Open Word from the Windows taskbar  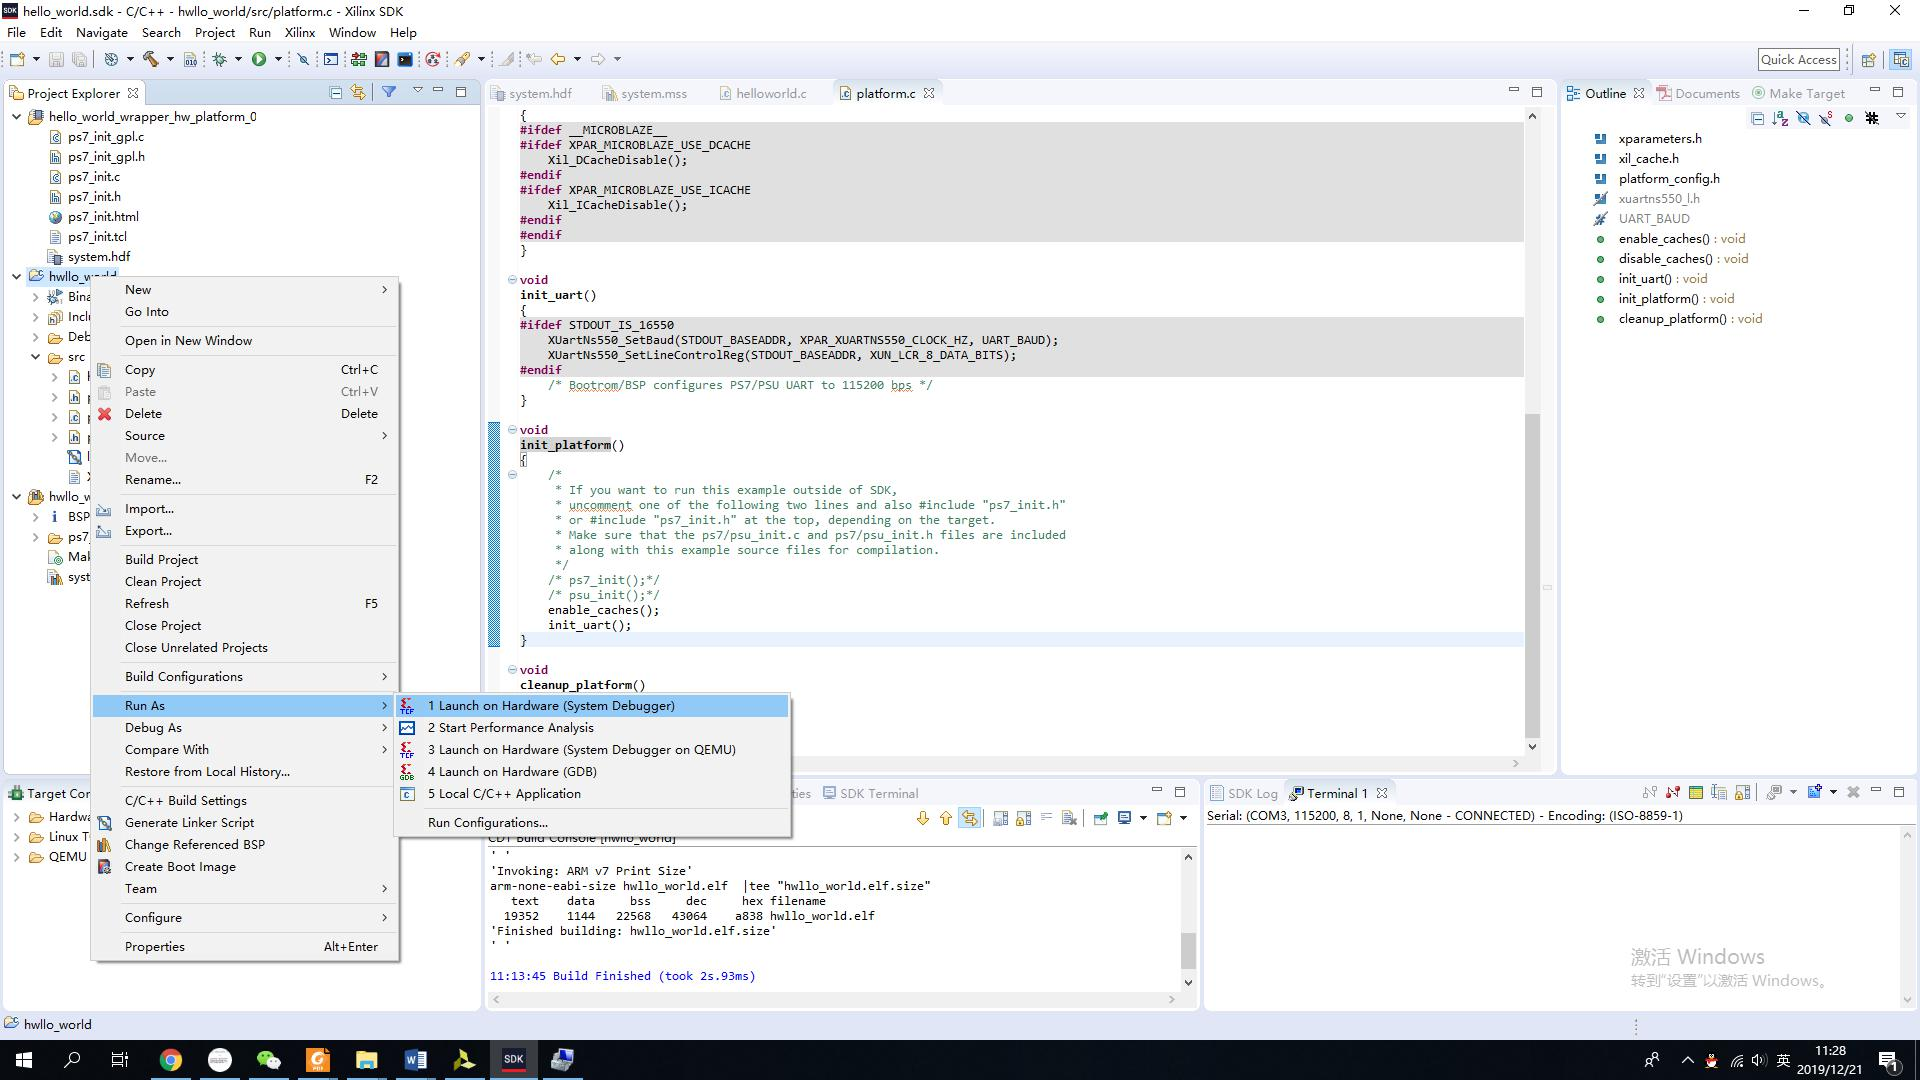pyautogui.click(x=415, y=1059)
